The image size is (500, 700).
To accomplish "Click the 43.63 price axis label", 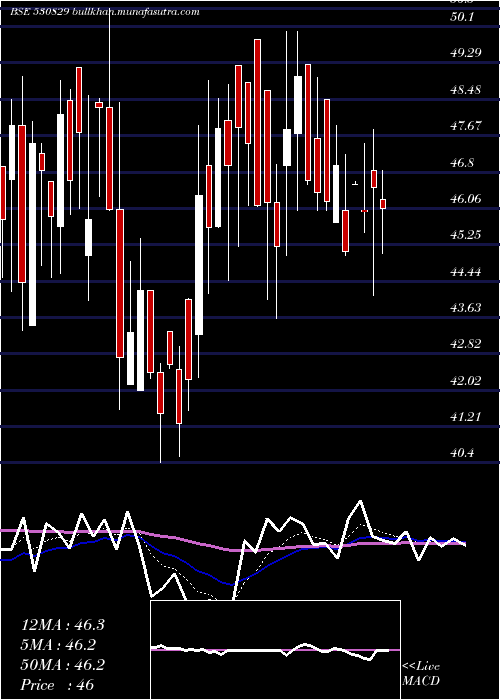I will coord(465,308).
